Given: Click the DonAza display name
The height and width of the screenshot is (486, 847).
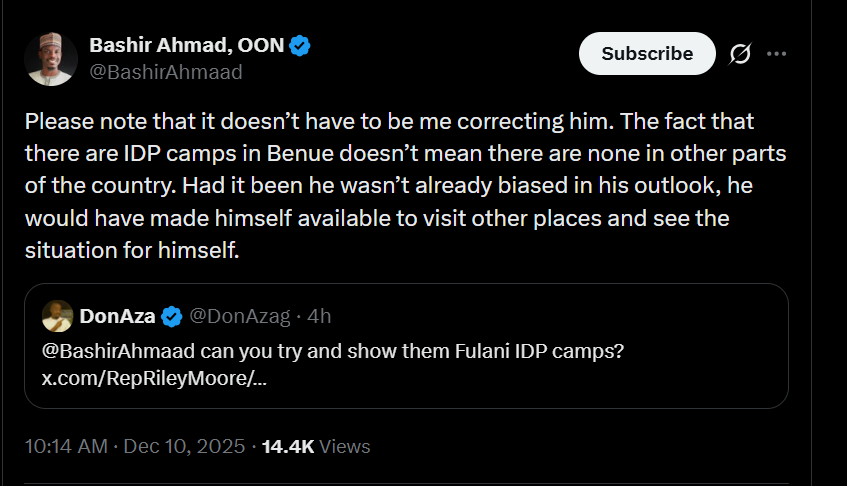Looking at the screenshot, I should [116, 317].
